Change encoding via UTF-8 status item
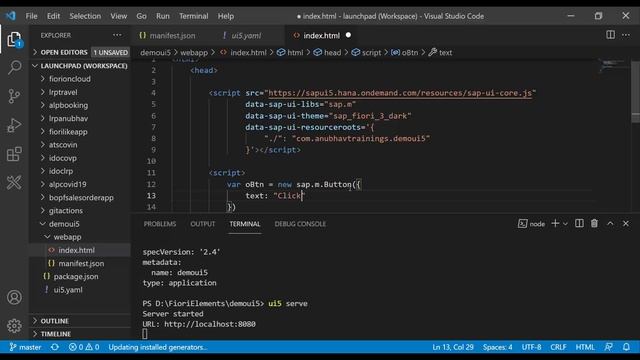640x360 pixels. [x=531, y=347]
